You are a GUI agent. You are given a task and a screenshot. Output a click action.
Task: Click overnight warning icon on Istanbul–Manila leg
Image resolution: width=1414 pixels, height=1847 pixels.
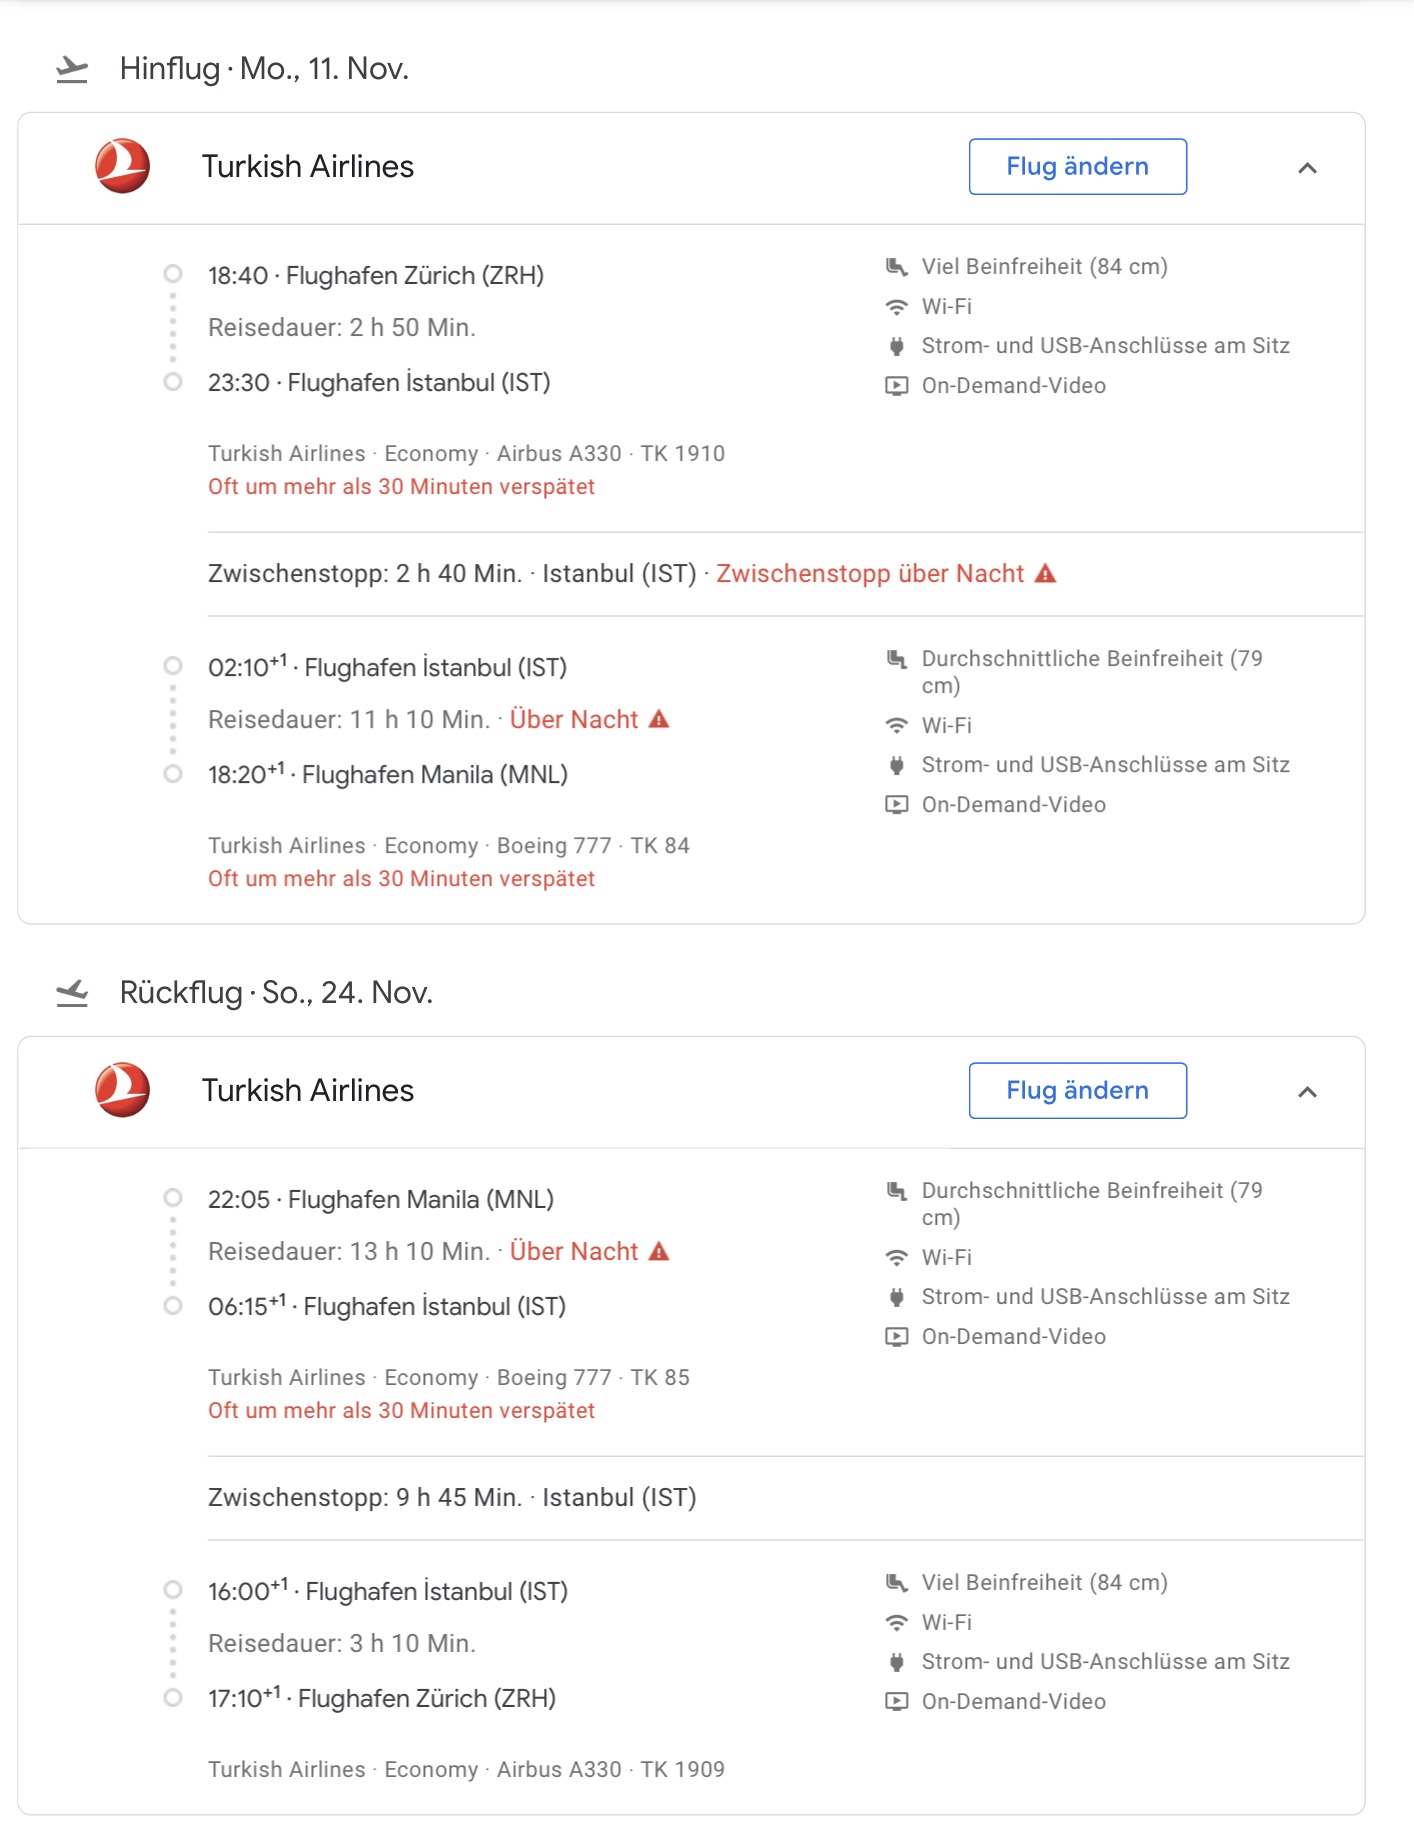[x=659, y=719]
